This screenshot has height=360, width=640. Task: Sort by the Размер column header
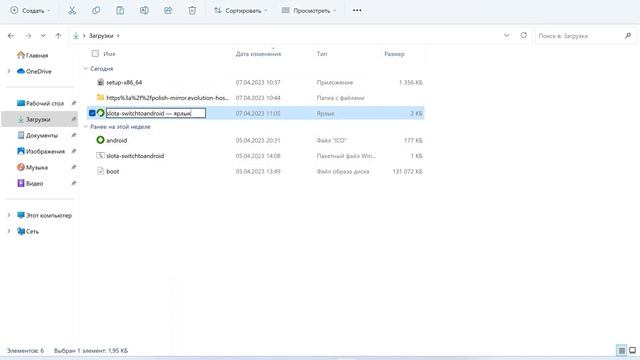(x=394, y=54)
